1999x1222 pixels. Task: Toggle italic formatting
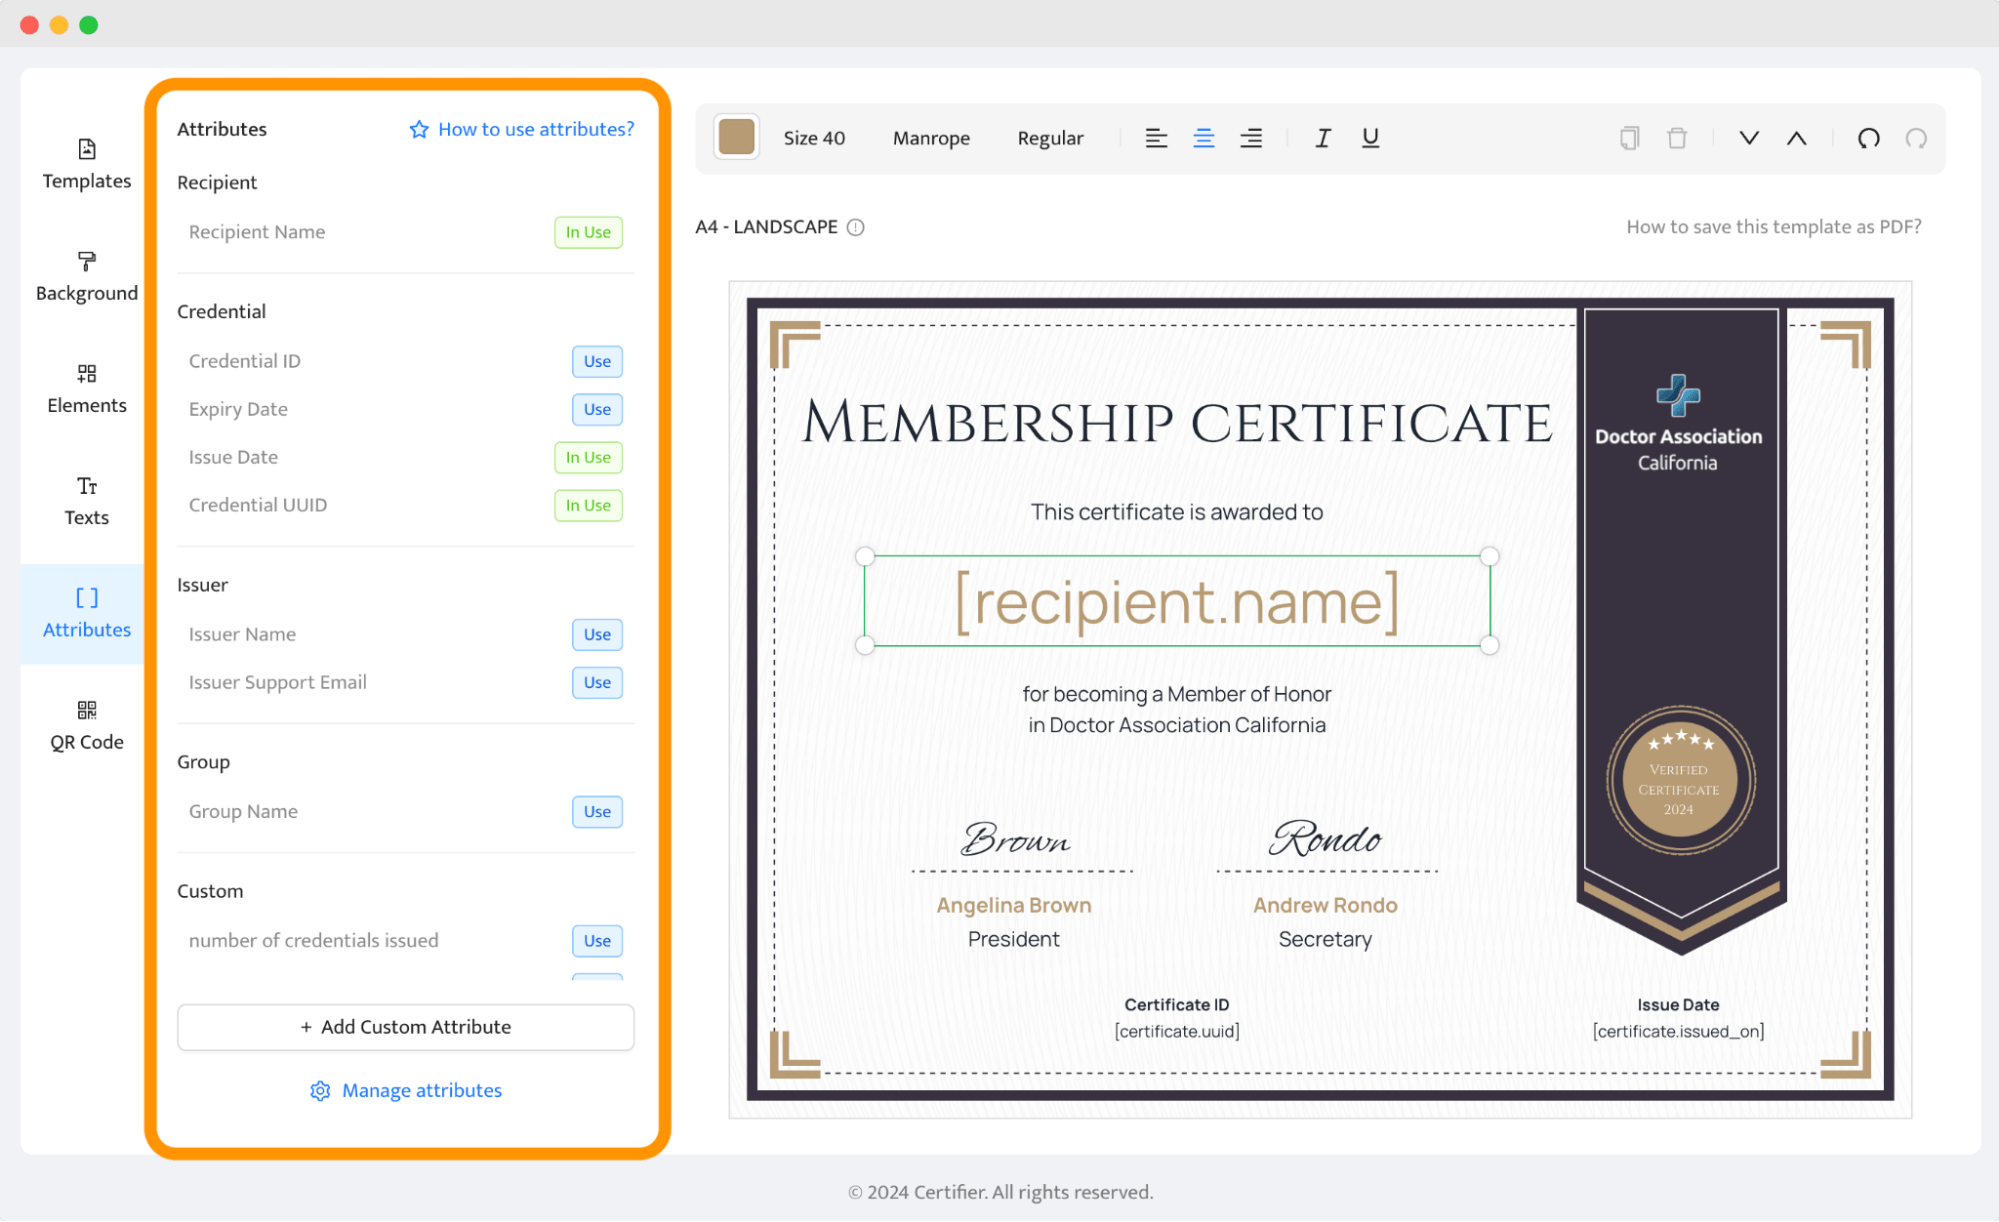[x=1323, y=138]
